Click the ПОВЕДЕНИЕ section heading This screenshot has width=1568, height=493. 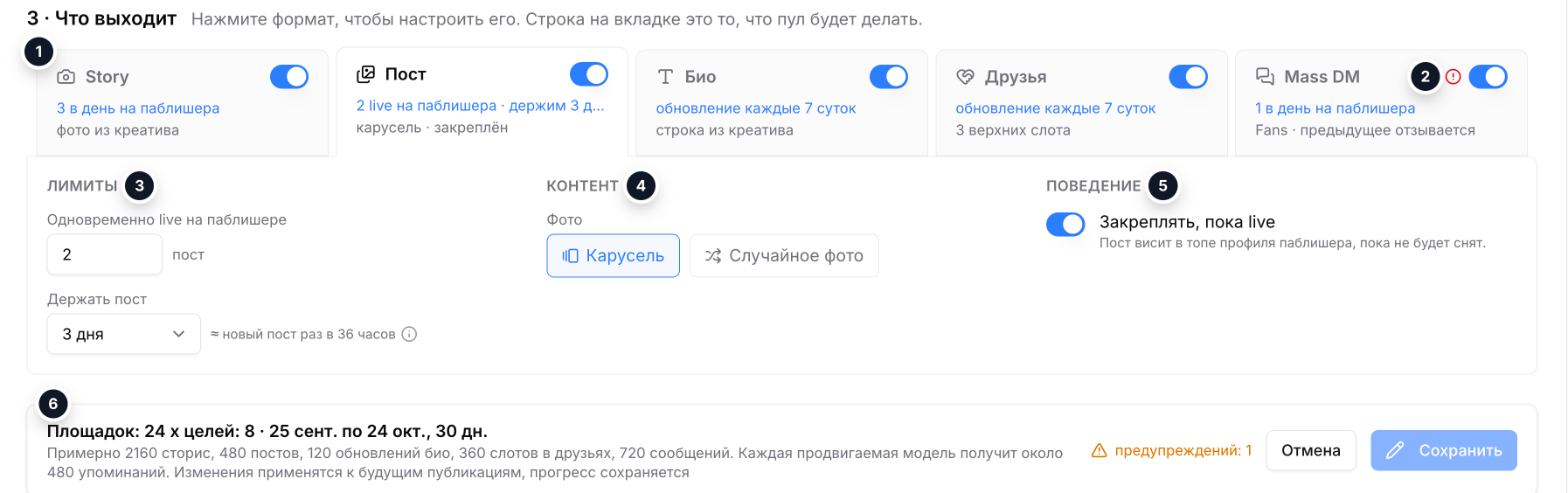click(1094, 185)
